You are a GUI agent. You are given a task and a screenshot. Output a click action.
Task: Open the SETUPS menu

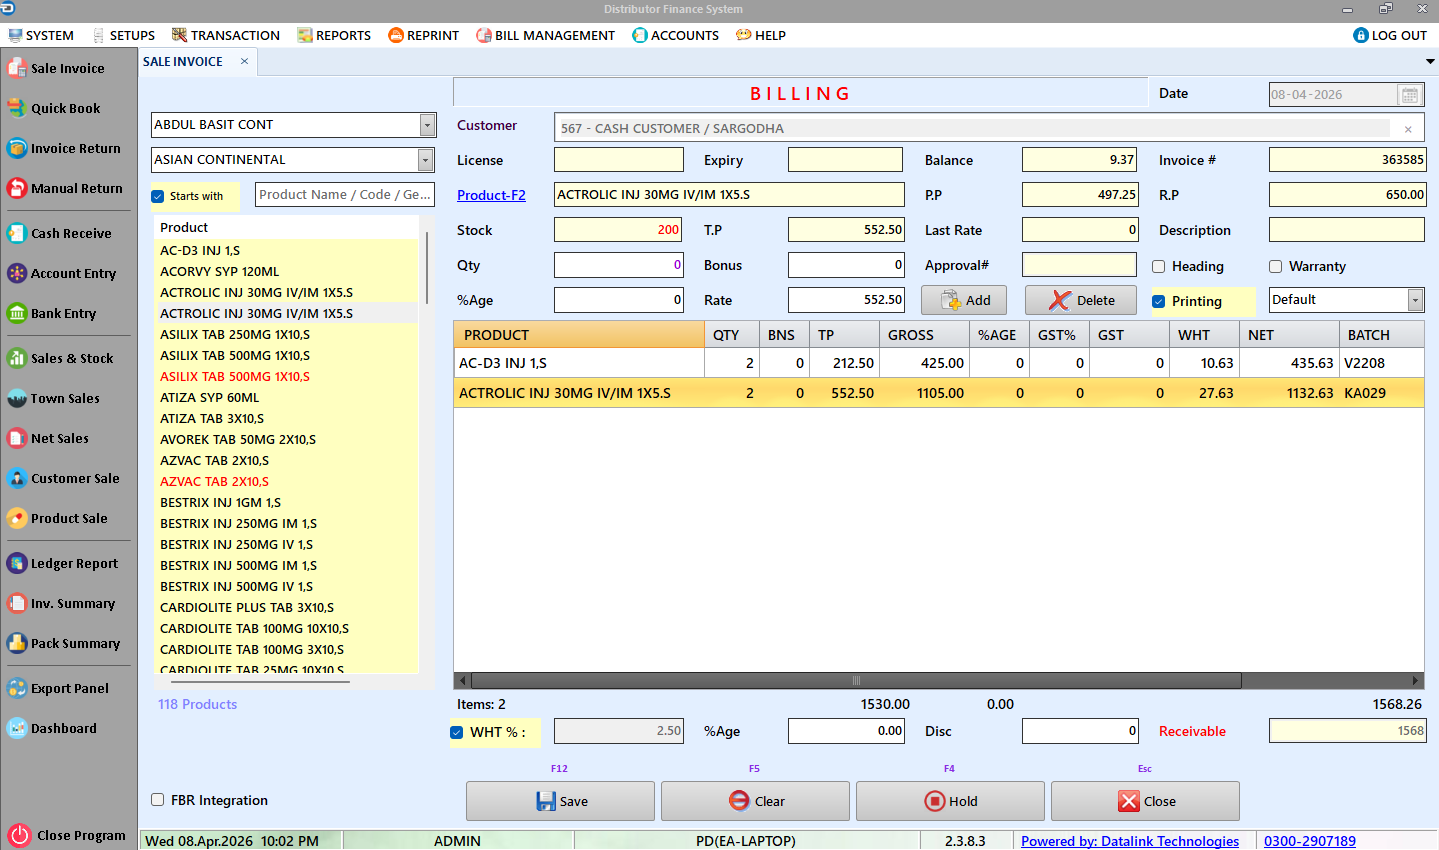click(x=123, y=35)
